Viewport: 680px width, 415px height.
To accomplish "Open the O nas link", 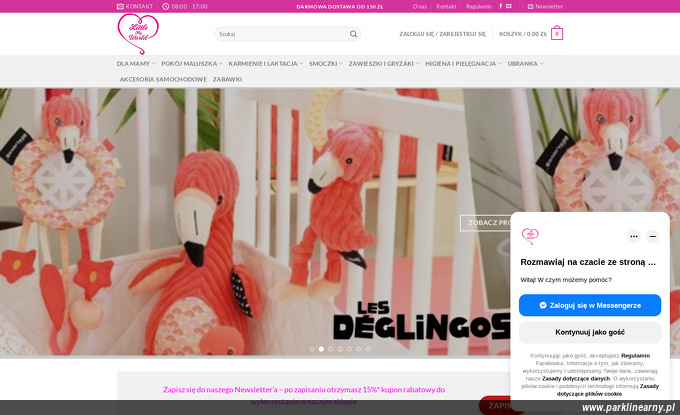I will point(420,7).
